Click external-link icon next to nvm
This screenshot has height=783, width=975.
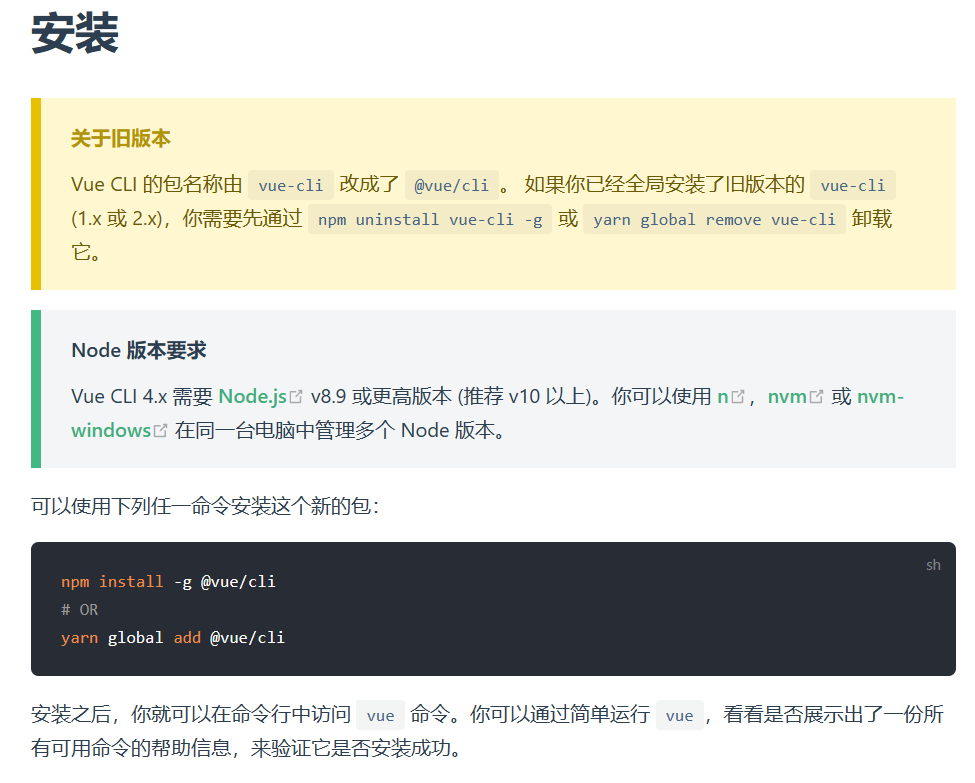pyautogui.click(x=816, y=397)
